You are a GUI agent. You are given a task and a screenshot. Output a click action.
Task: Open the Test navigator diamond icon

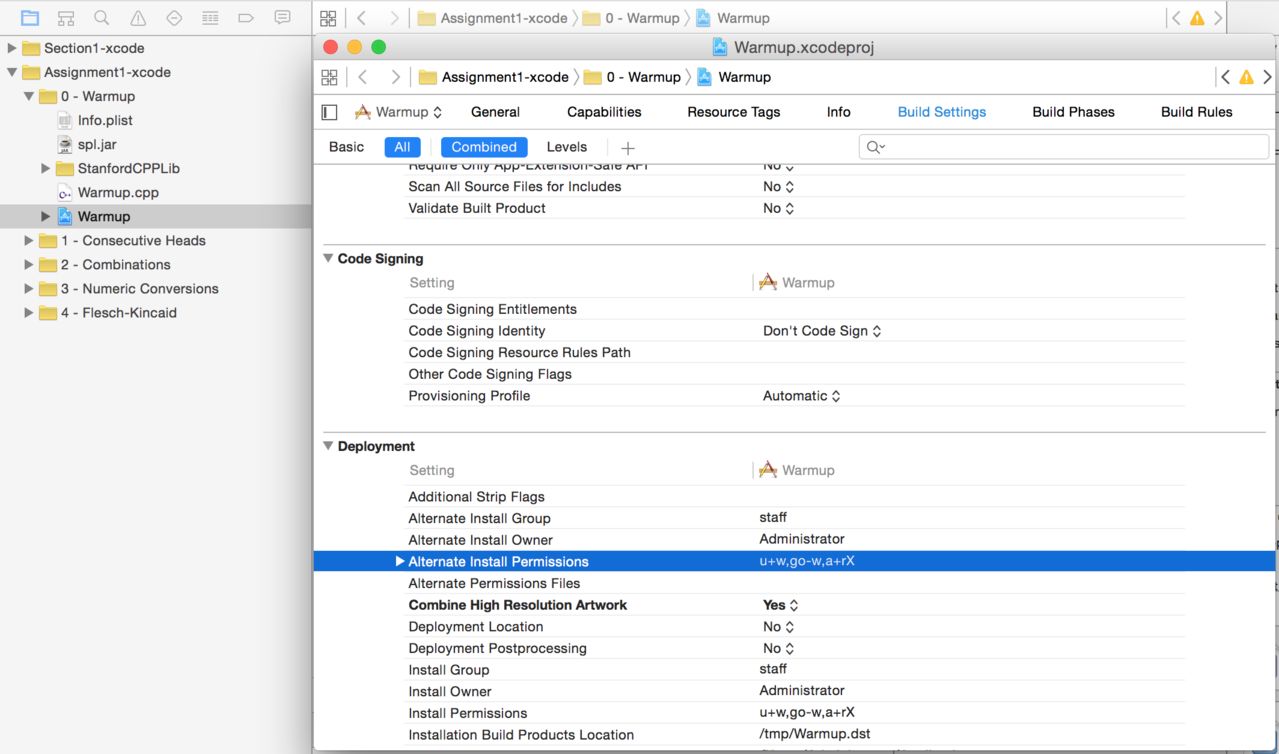[174, 18]
